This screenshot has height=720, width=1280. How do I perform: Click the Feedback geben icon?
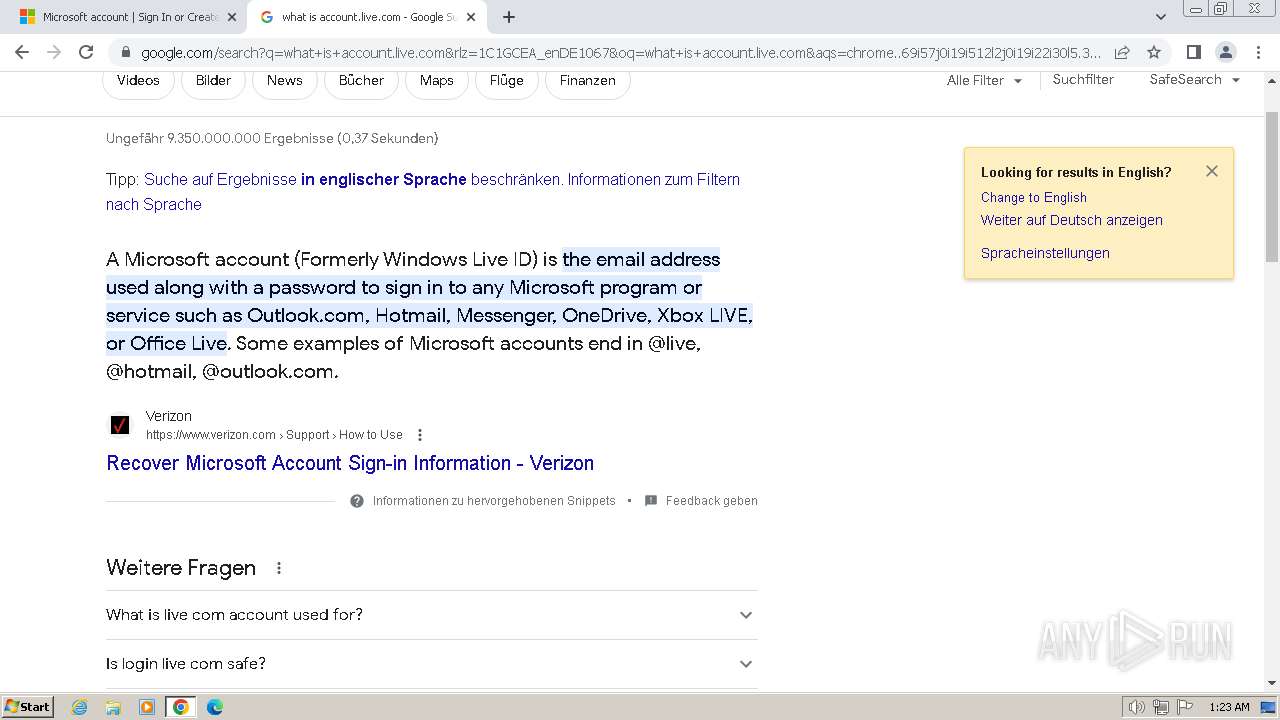[x=651, y=501]
